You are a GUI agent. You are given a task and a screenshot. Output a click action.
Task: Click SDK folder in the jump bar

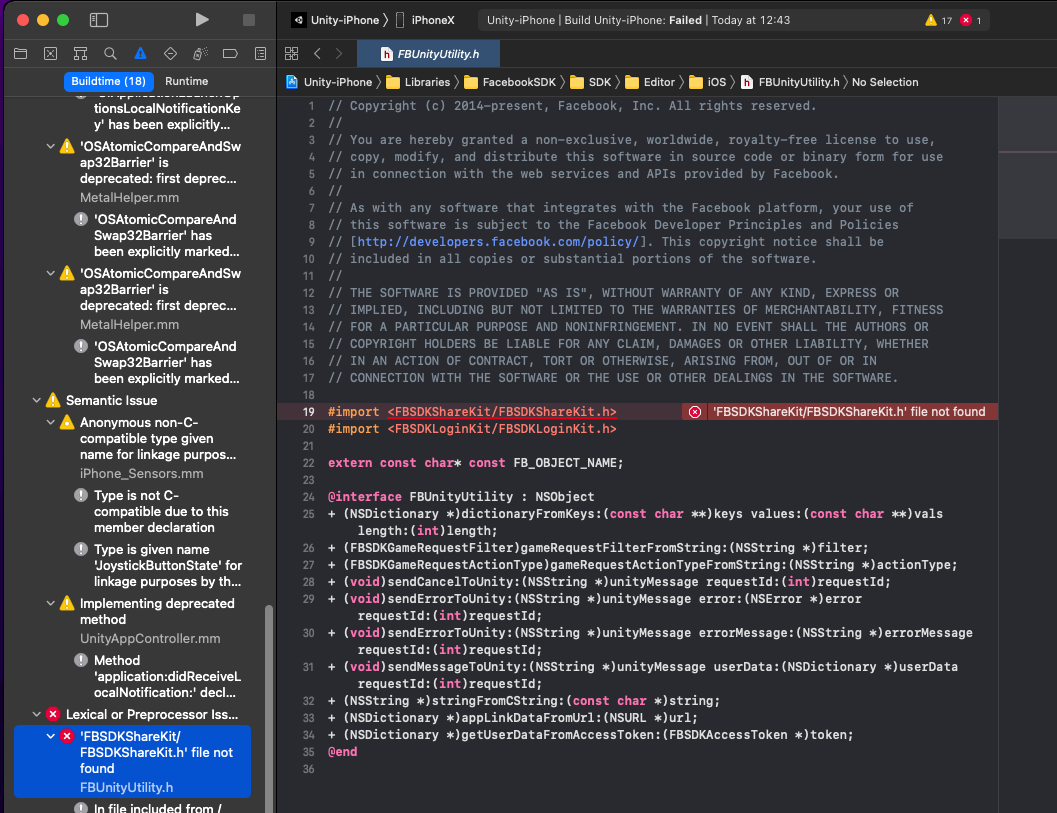click(x=591, y=82)
